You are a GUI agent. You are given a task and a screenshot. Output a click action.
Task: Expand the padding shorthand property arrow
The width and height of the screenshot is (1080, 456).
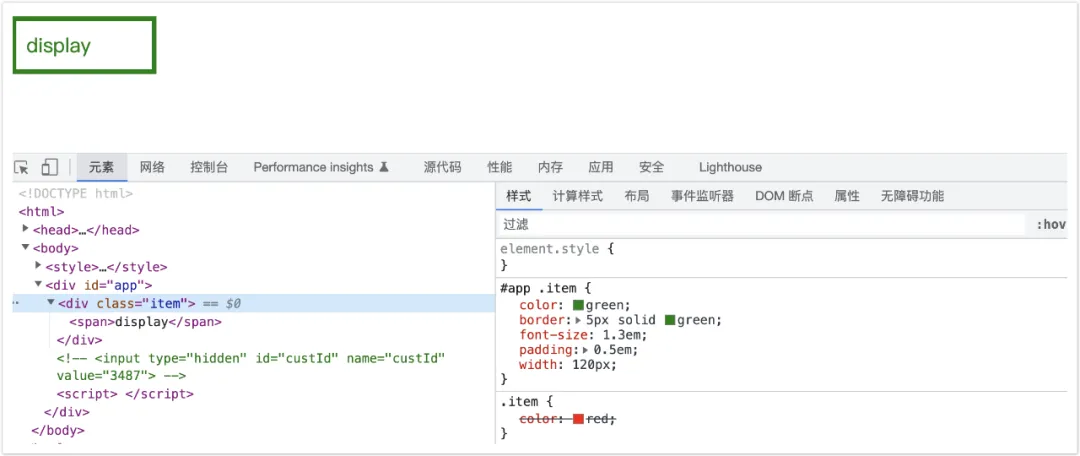click(586, 350)
